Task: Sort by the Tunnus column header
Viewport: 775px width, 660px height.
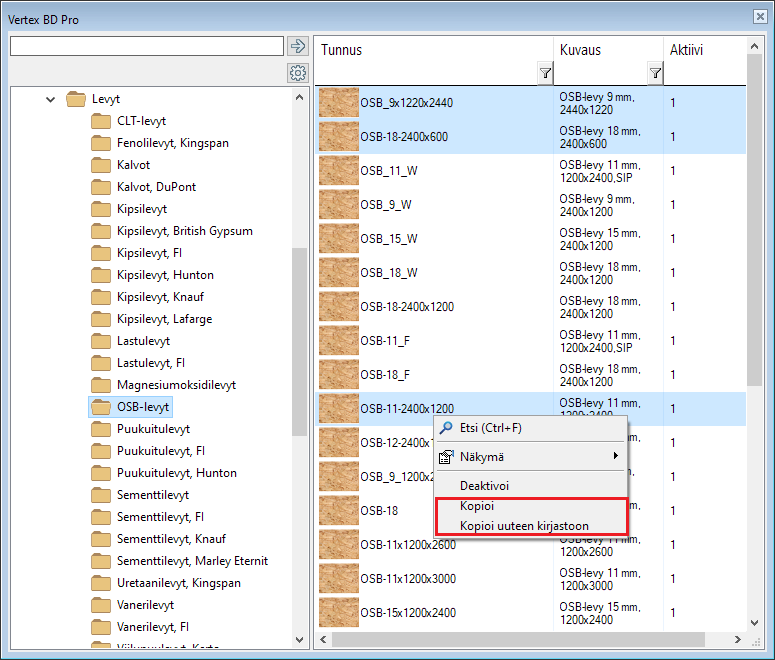Action: tap(430, 50)
